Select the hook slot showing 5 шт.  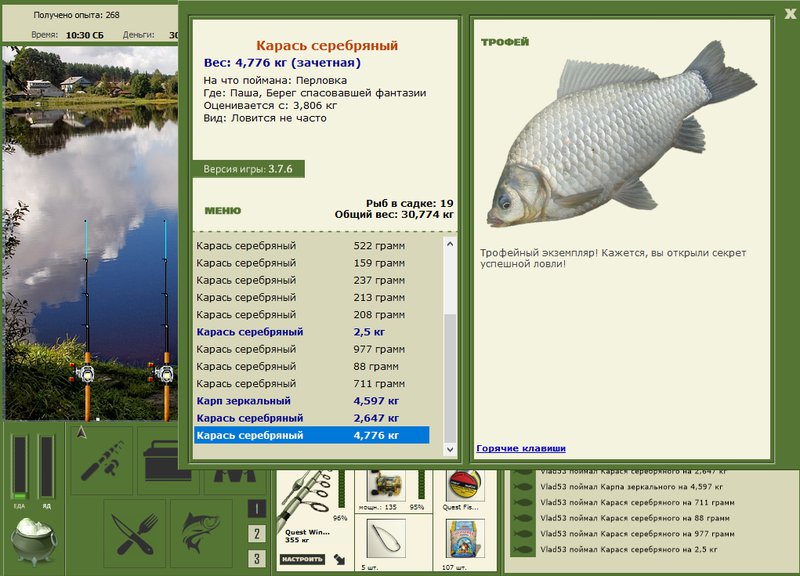pos(386,539)
